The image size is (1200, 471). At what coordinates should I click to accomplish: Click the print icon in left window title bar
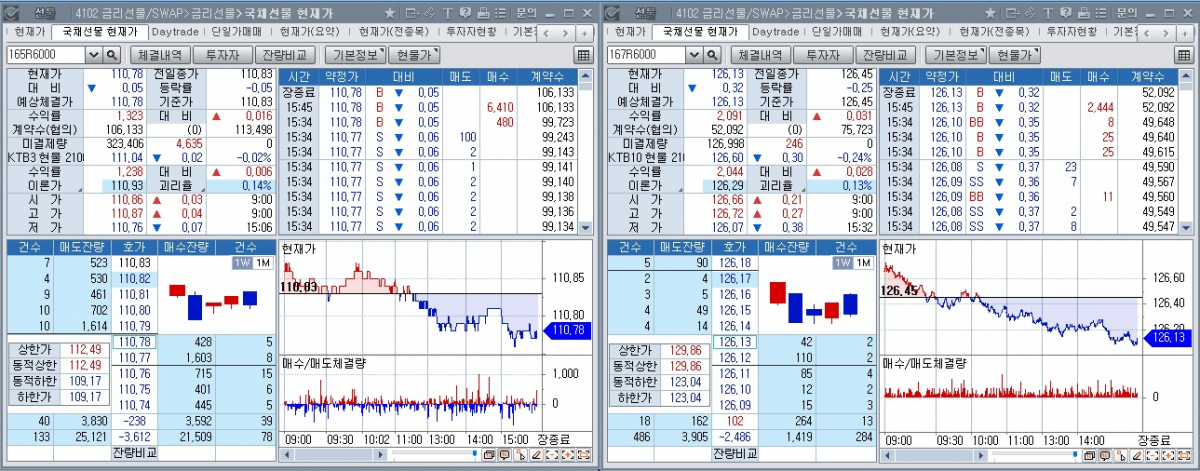click(483, 13)
